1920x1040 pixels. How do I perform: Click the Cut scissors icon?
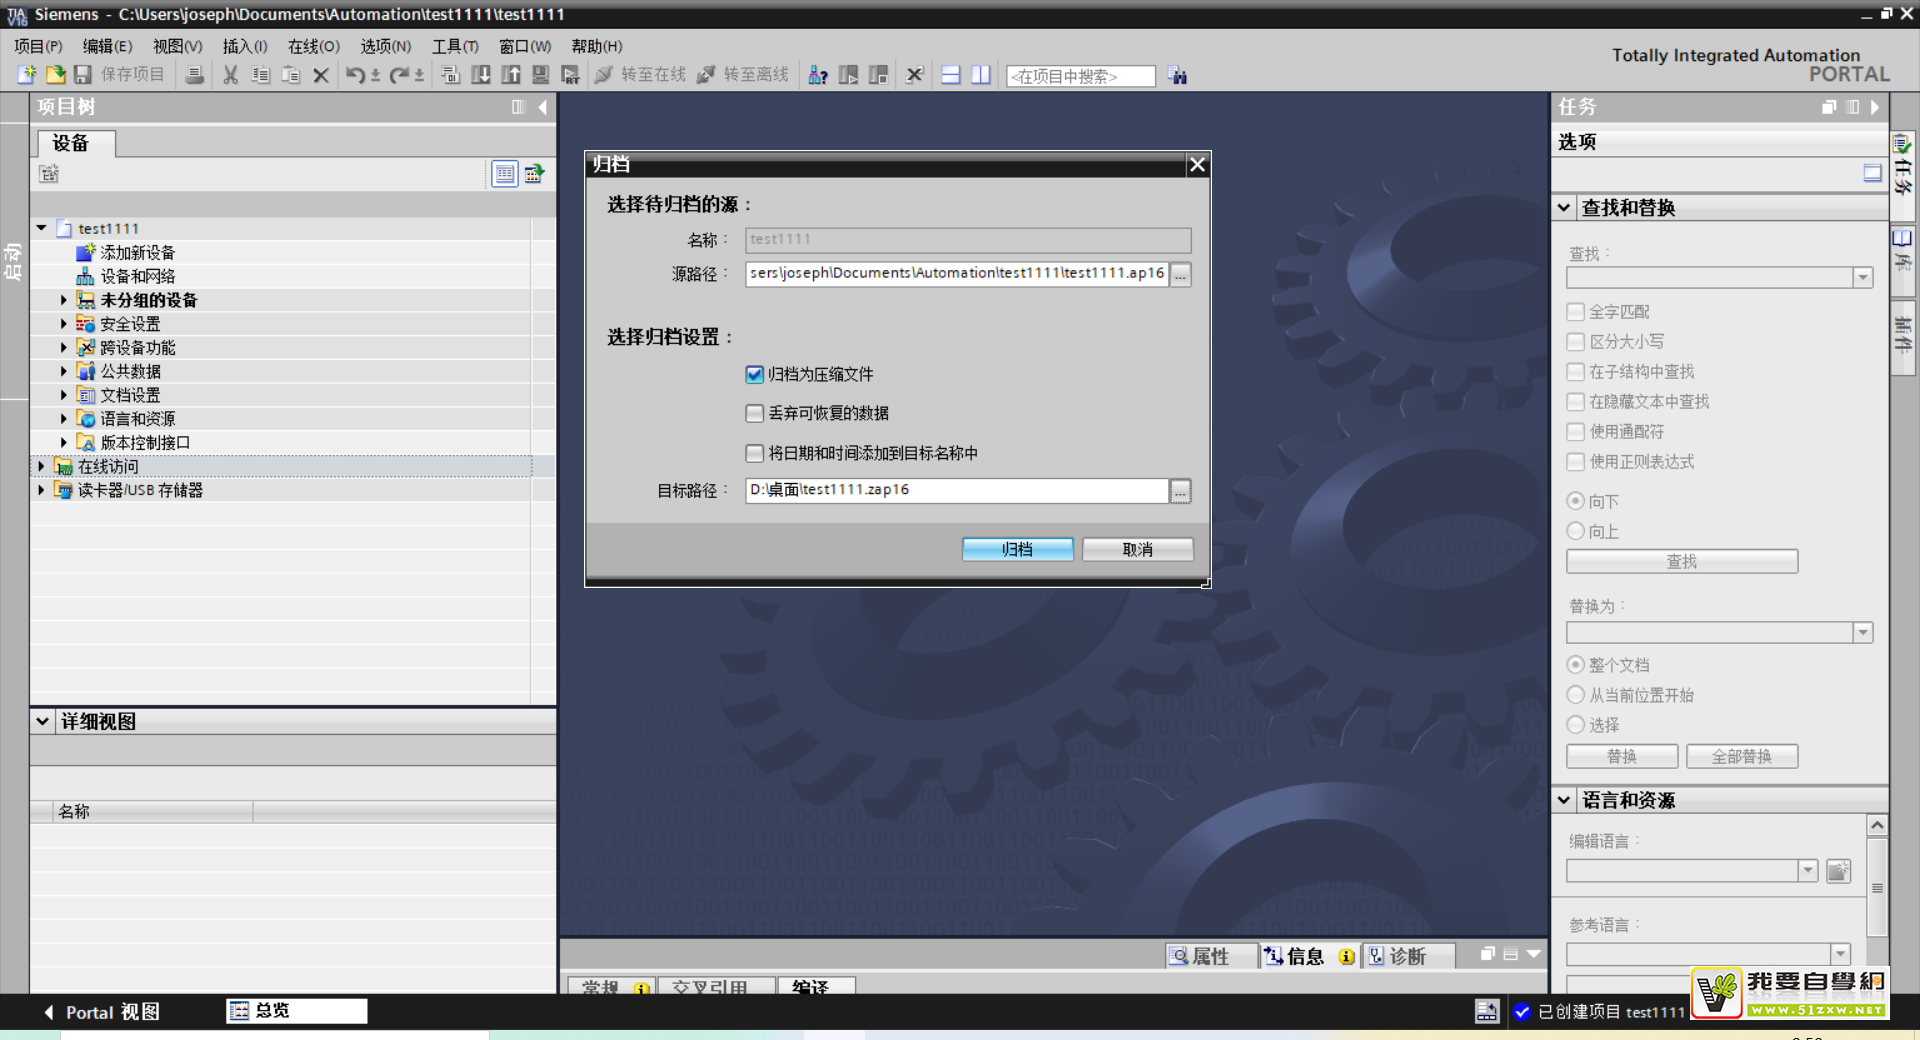(231, 75)
